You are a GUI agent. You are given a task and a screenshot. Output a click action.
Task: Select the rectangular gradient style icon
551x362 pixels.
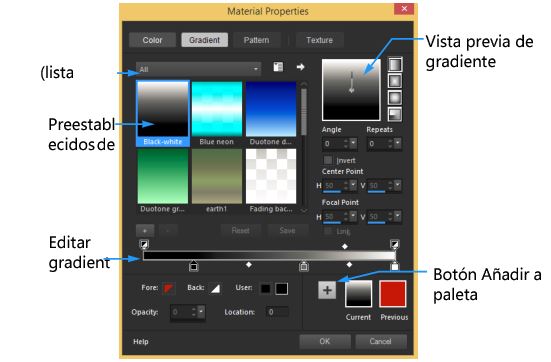[395, 81]
